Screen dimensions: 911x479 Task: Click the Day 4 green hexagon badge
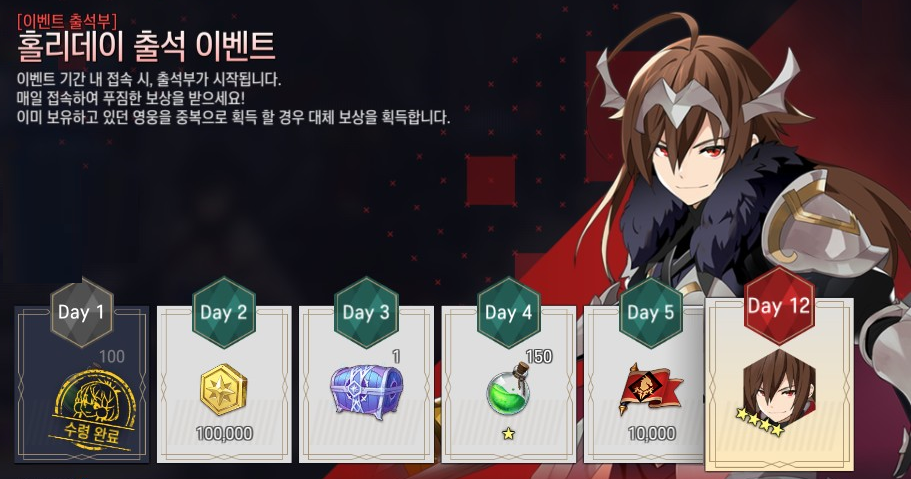click(508, 313)
